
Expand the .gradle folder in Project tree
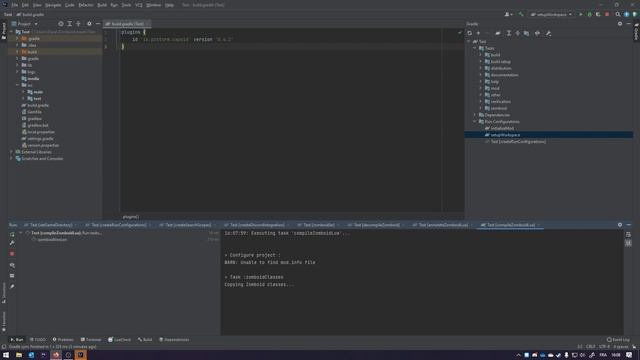click(17, 39)
